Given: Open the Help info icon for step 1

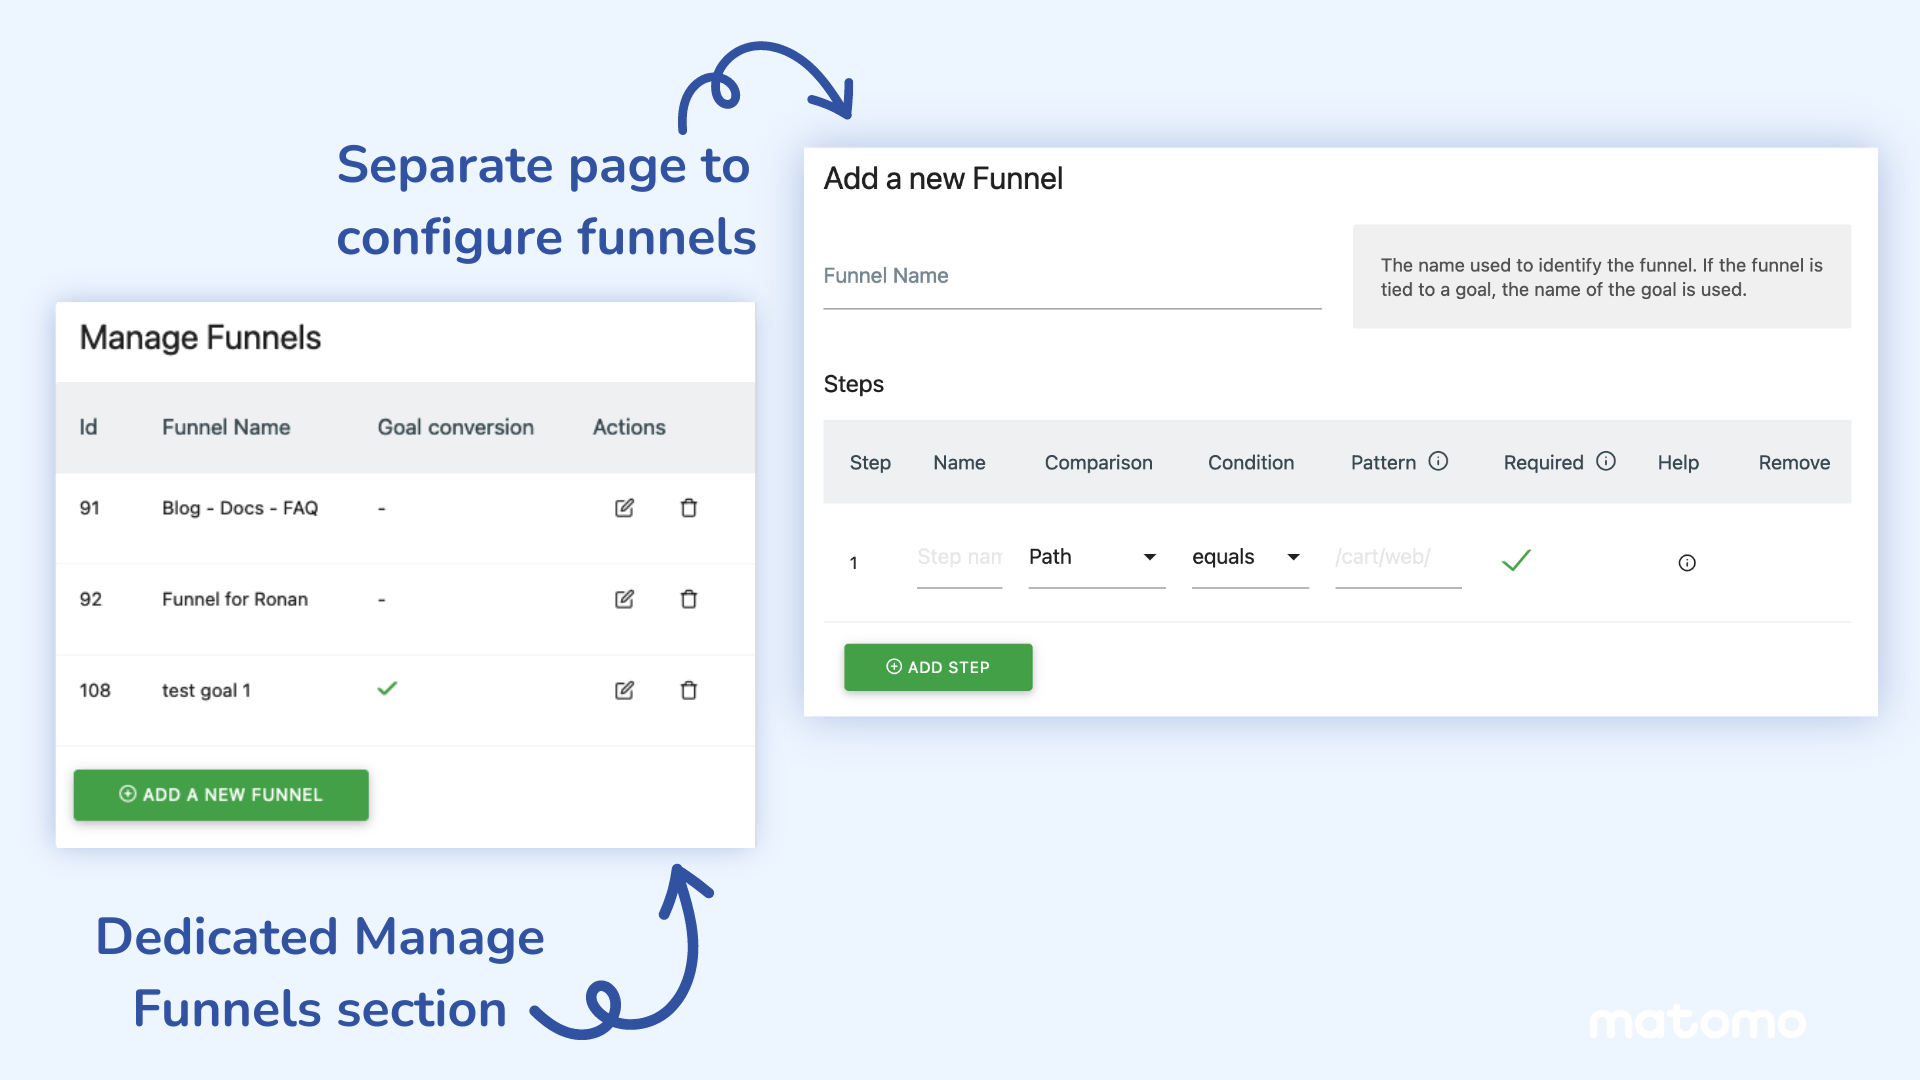Looking at the screenshot, I should tap(1688, 562).
